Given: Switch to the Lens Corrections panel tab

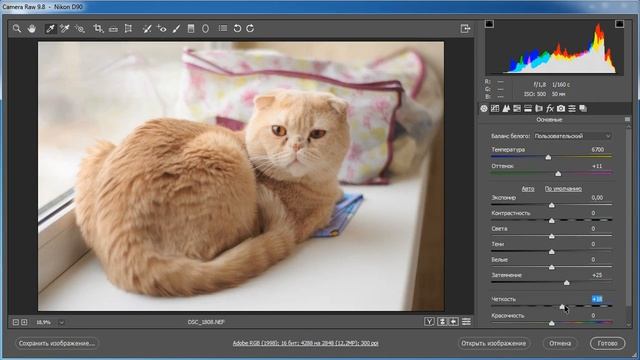Looking at the screenshot, I should 539,109.
